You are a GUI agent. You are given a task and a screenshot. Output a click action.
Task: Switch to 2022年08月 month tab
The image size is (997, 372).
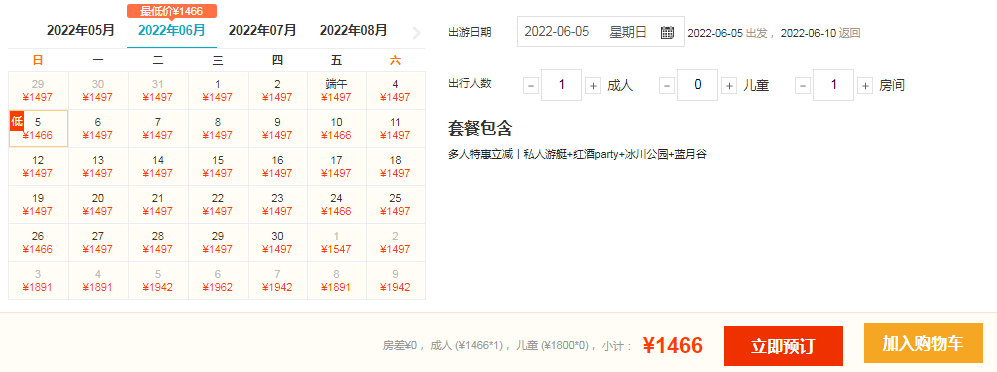(x=354, y=30)
